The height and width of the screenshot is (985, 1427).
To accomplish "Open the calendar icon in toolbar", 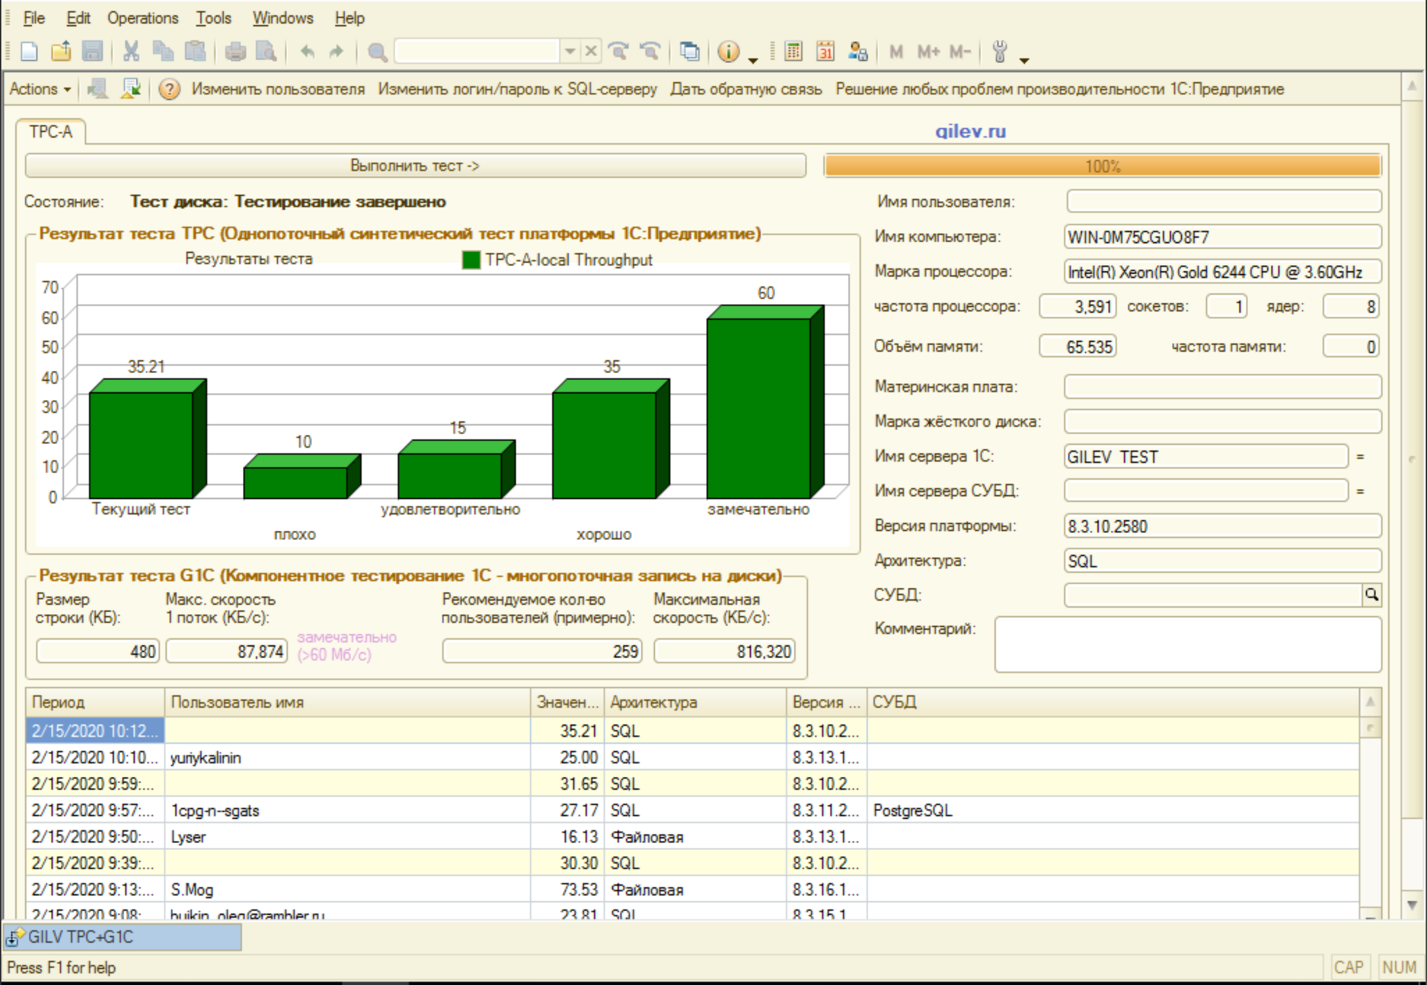I will click(825, 51).
